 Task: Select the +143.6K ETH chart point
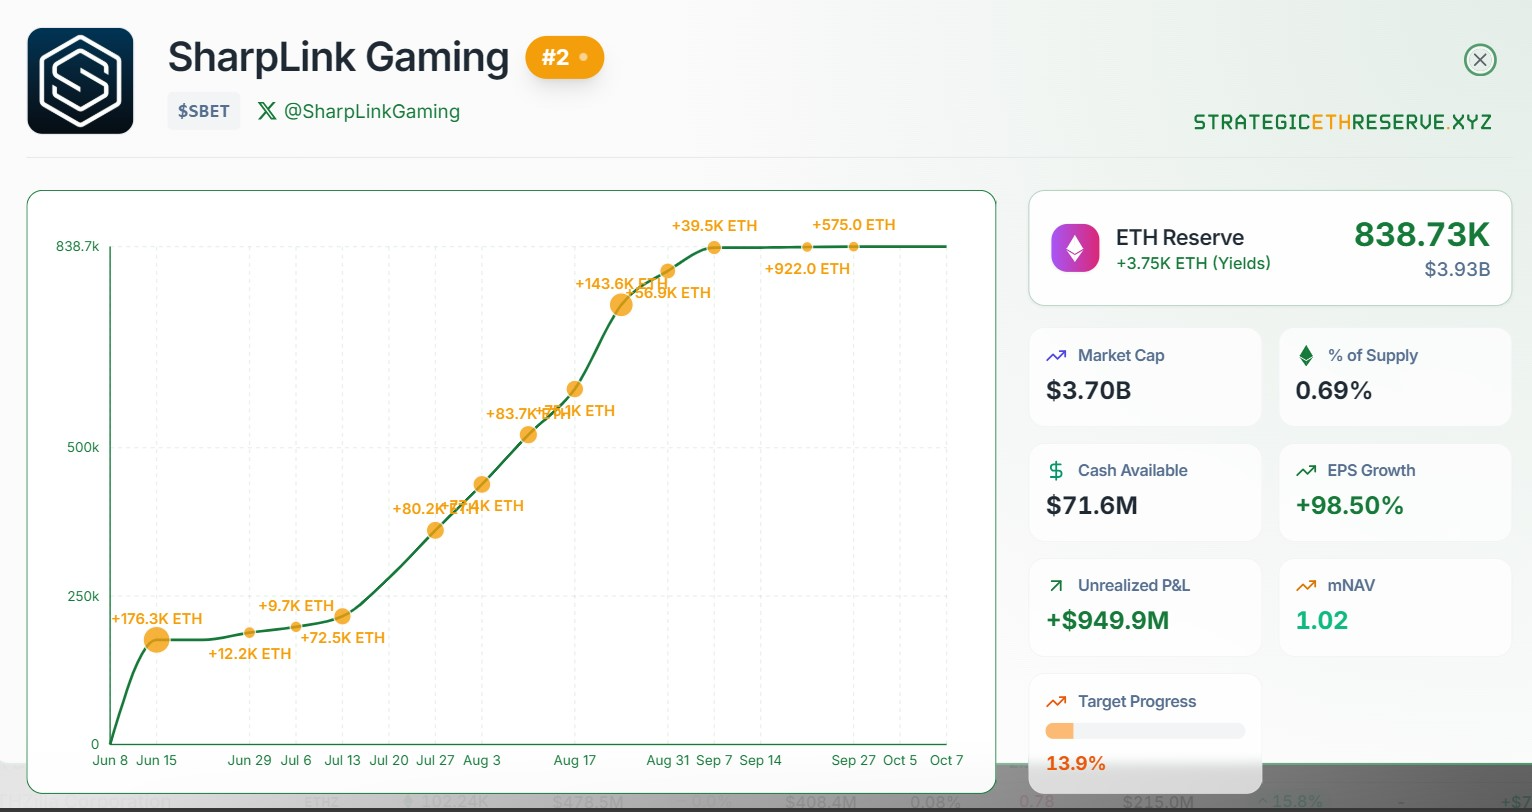(x=621, y=305)
